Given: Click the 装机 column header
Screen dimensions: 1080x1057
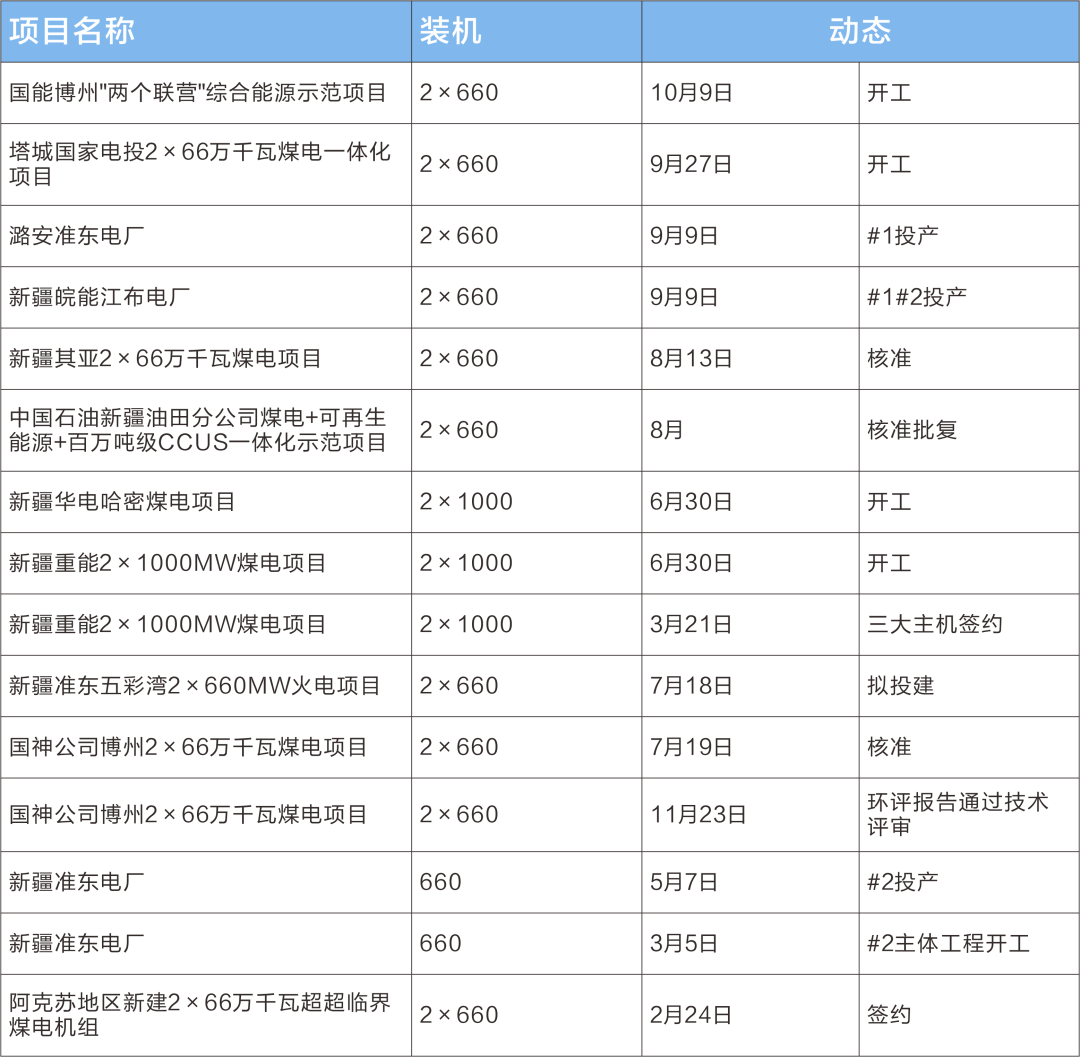Looking at the screenshot, I should (x=527, y=32).
